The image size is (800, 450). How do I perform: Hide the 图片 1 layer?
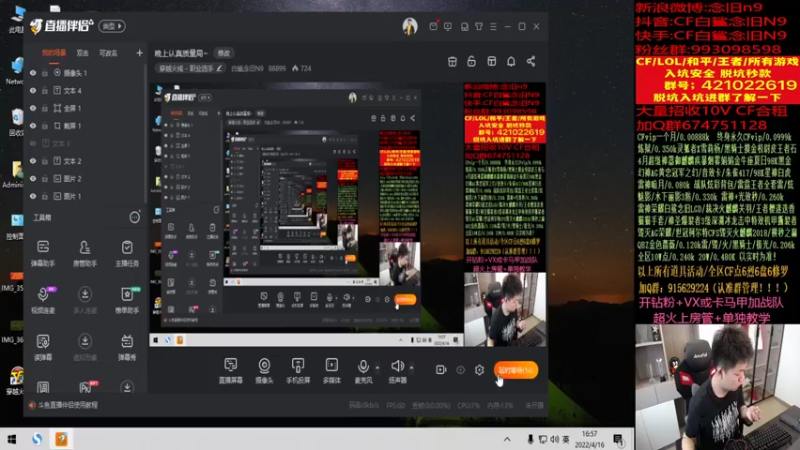tap(33, 196)
